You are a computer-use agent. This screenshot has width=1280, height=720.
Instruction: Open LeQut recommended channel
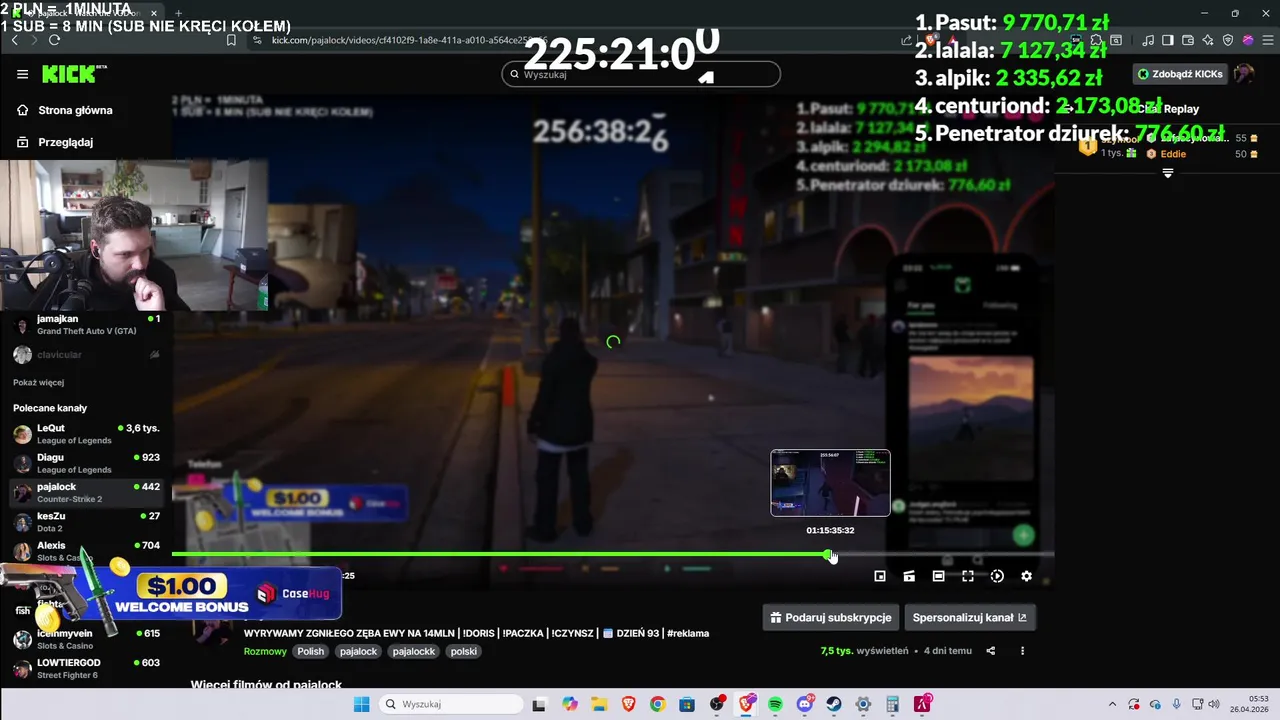point(87,434)
